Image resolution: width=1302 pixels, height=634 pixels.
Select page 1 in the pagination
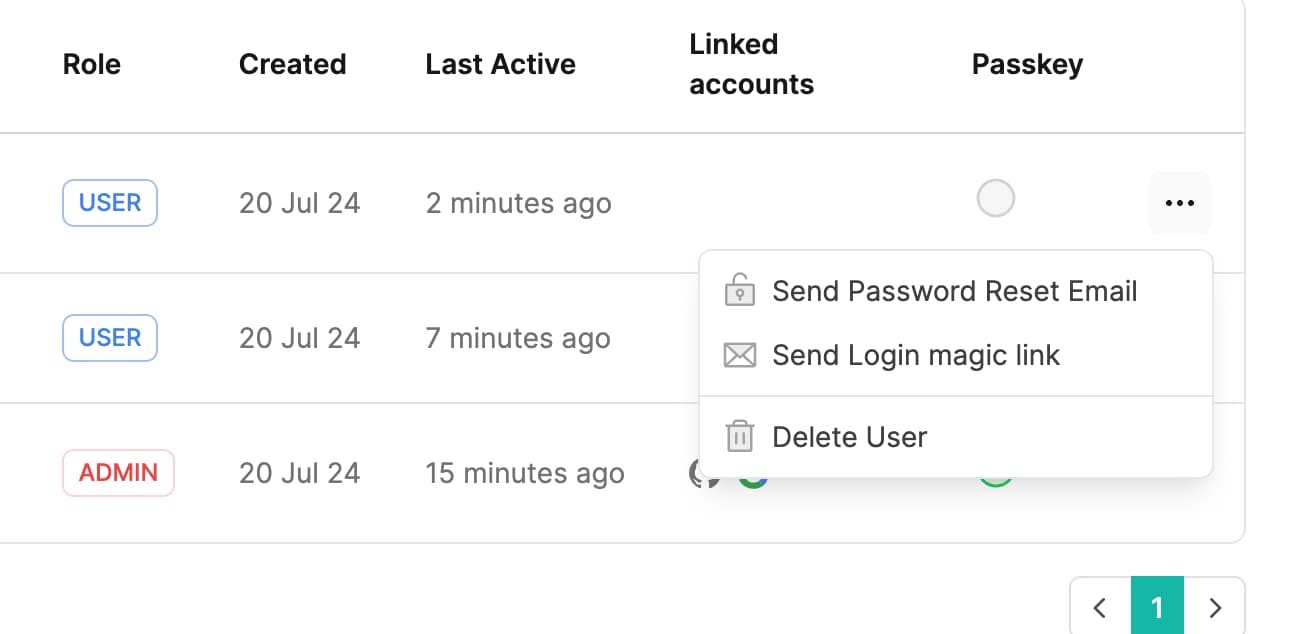click(1157, 606)
